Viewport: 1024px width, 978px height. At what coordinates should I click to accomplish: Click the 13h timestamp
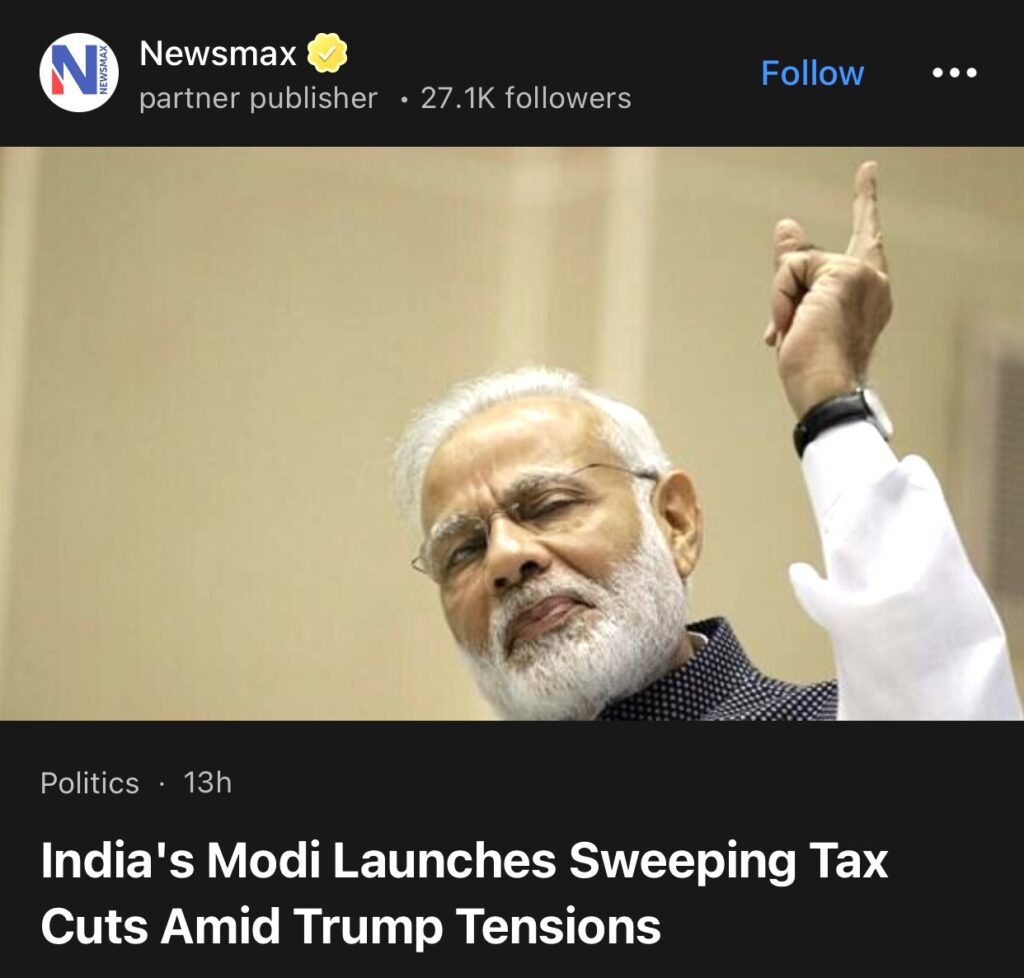(208, 782)
